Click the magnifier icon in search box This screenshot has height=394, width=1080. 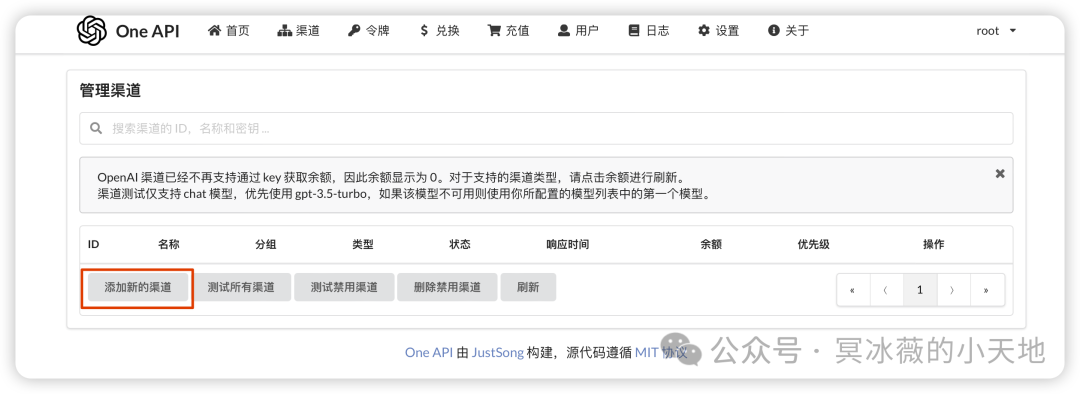[x=96, y=128]
